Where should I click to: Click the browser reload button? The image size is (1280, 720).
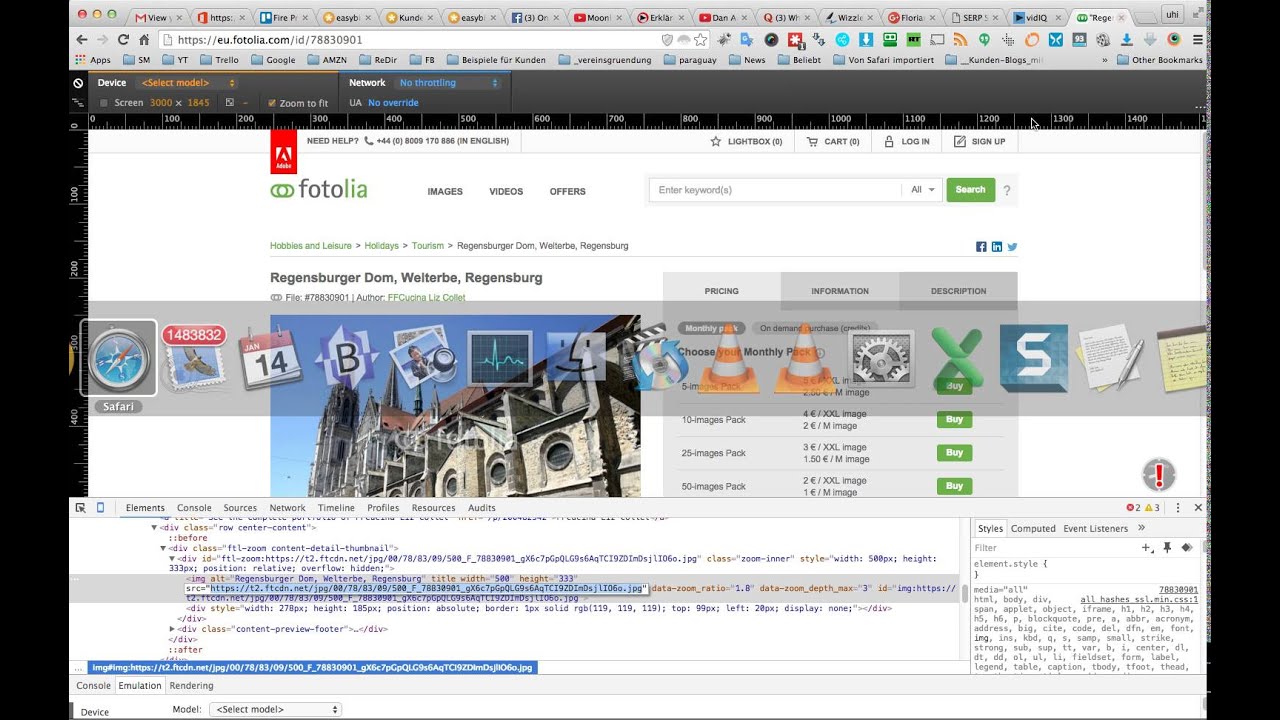(x=123, y=39)
